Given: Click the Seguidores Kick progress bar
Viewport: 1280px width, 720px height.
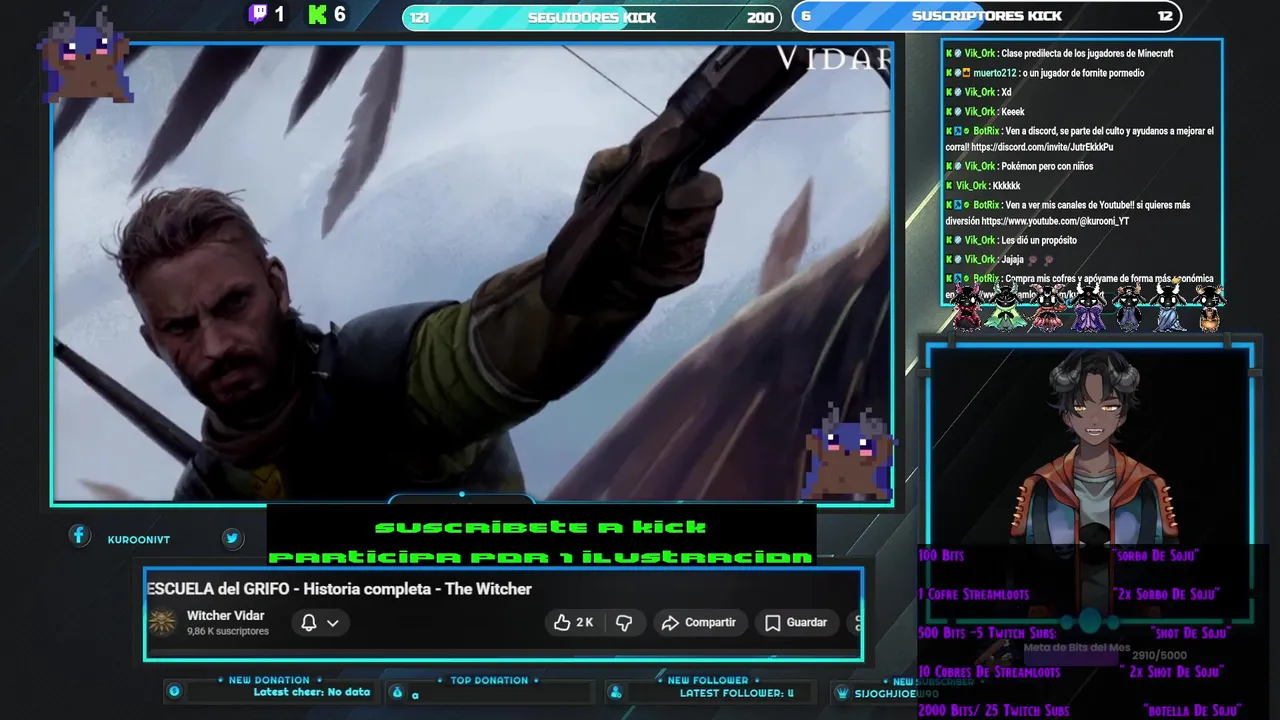Looking at the screenshot, I should pos(591,17).
